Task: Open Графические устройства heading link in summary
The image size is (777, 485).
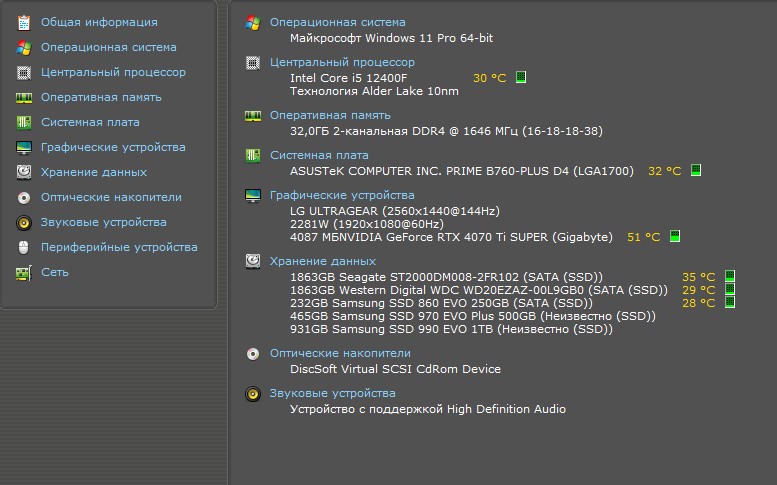Action: (x=342, y=195)
